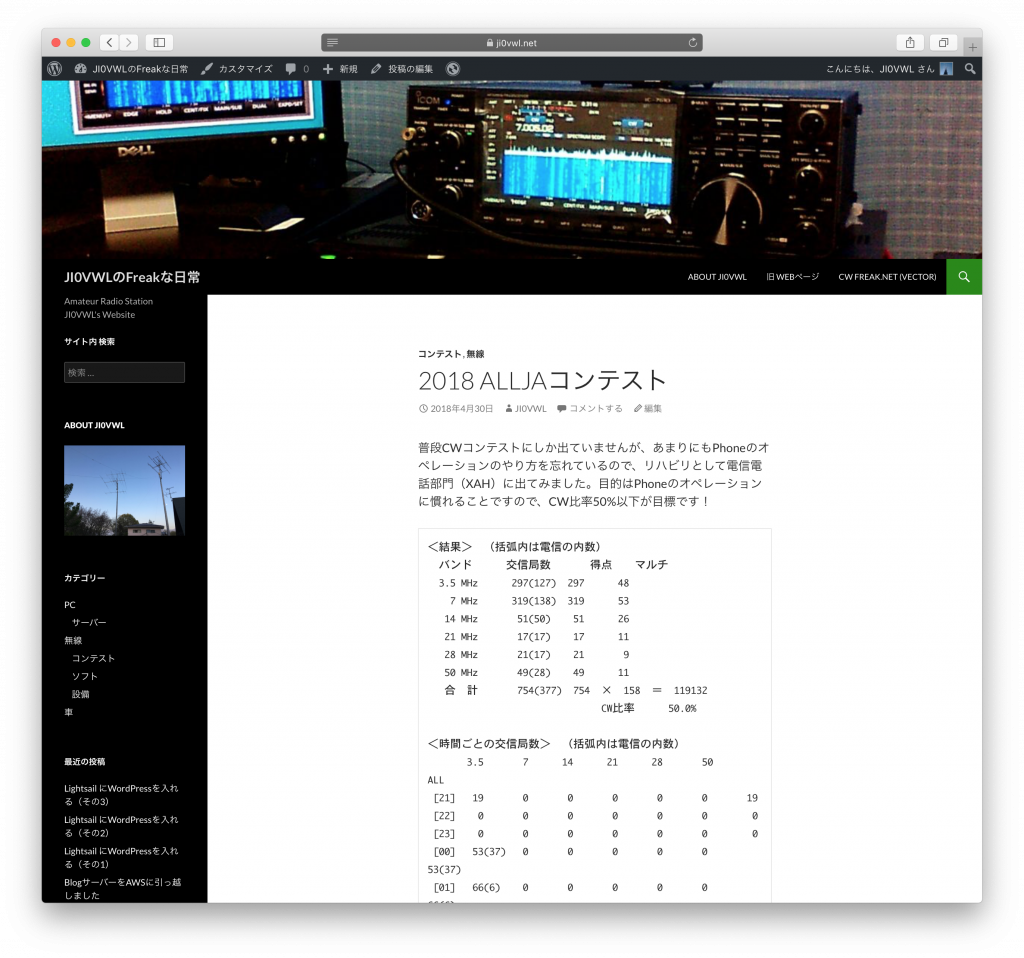Open JI0VWLのFreakな日常 dashboard menu
Screen dimensions: 1024x958
(x=131, y=69)
